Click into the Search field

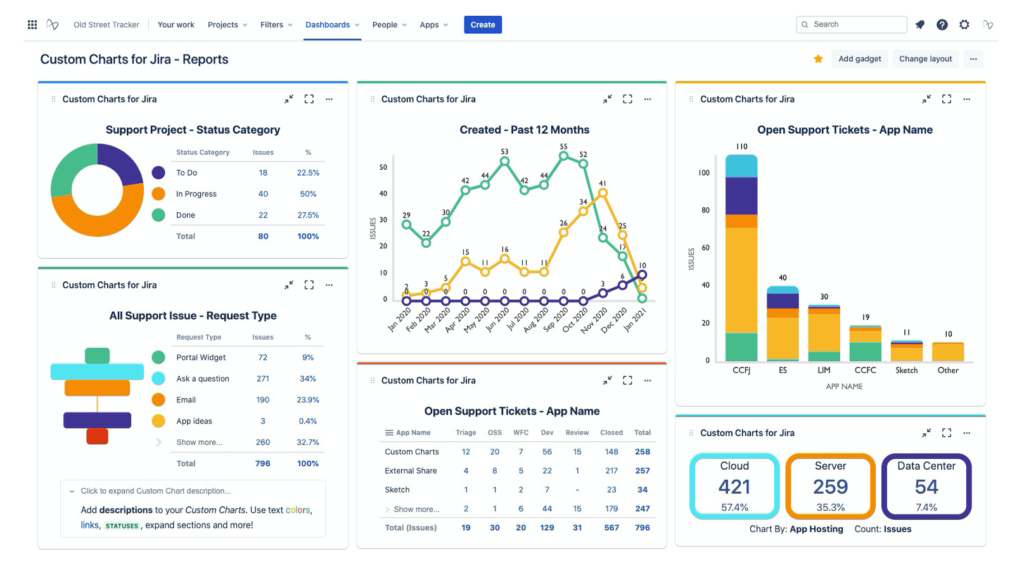tap(852, 24)
